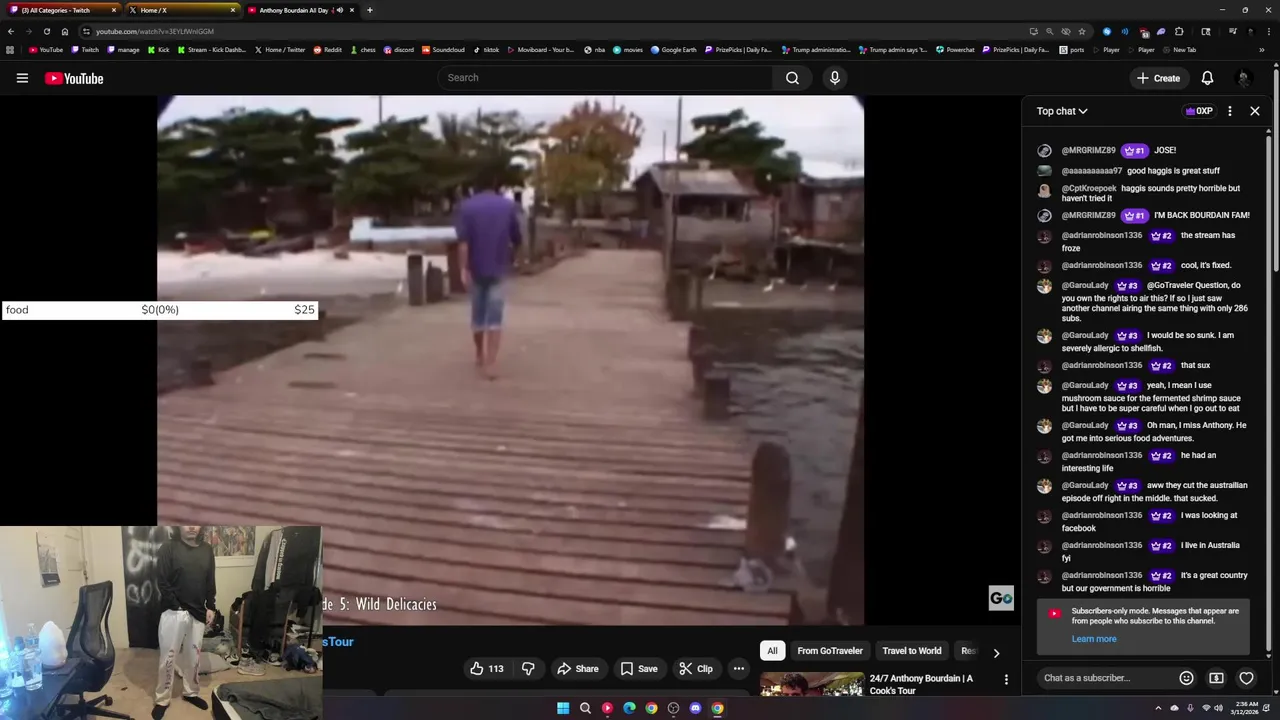The image size is (1280, 720).
Task: Send a heart reaction in chat
Action: tap(1246, 678)
